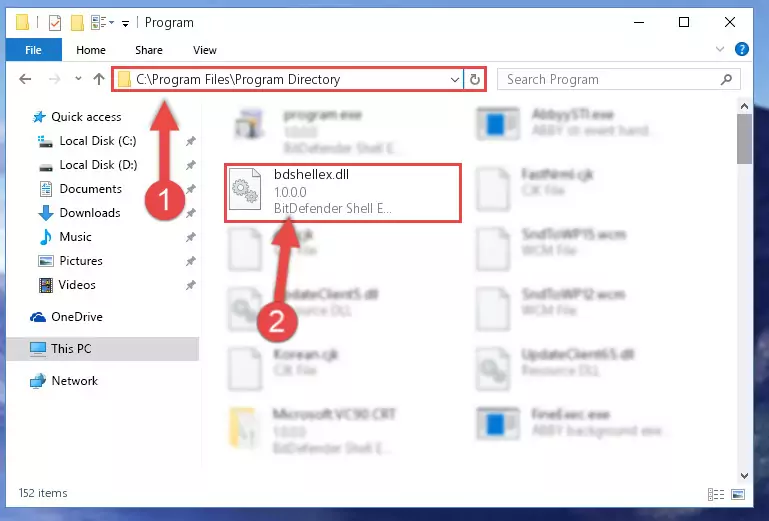
Task: Select This PC in the navigation pane
Action: [x=103, y=349]
